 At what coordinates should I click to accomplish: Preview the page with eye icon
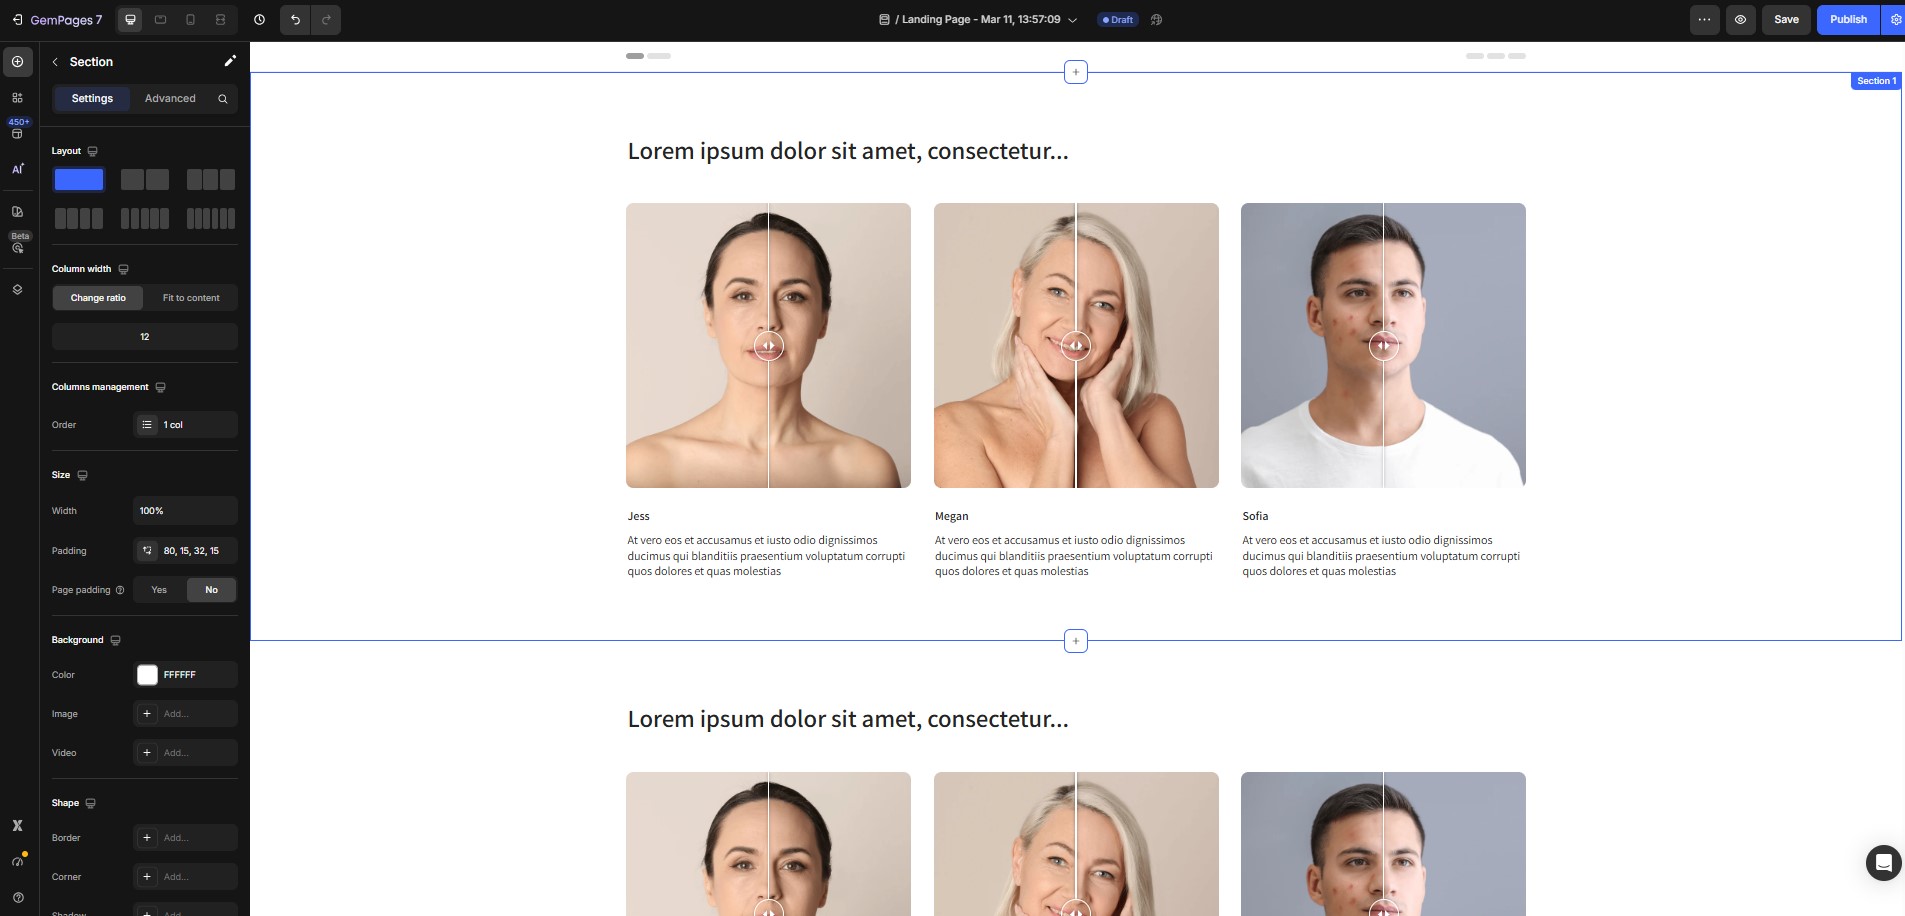tap(1740, 20)
